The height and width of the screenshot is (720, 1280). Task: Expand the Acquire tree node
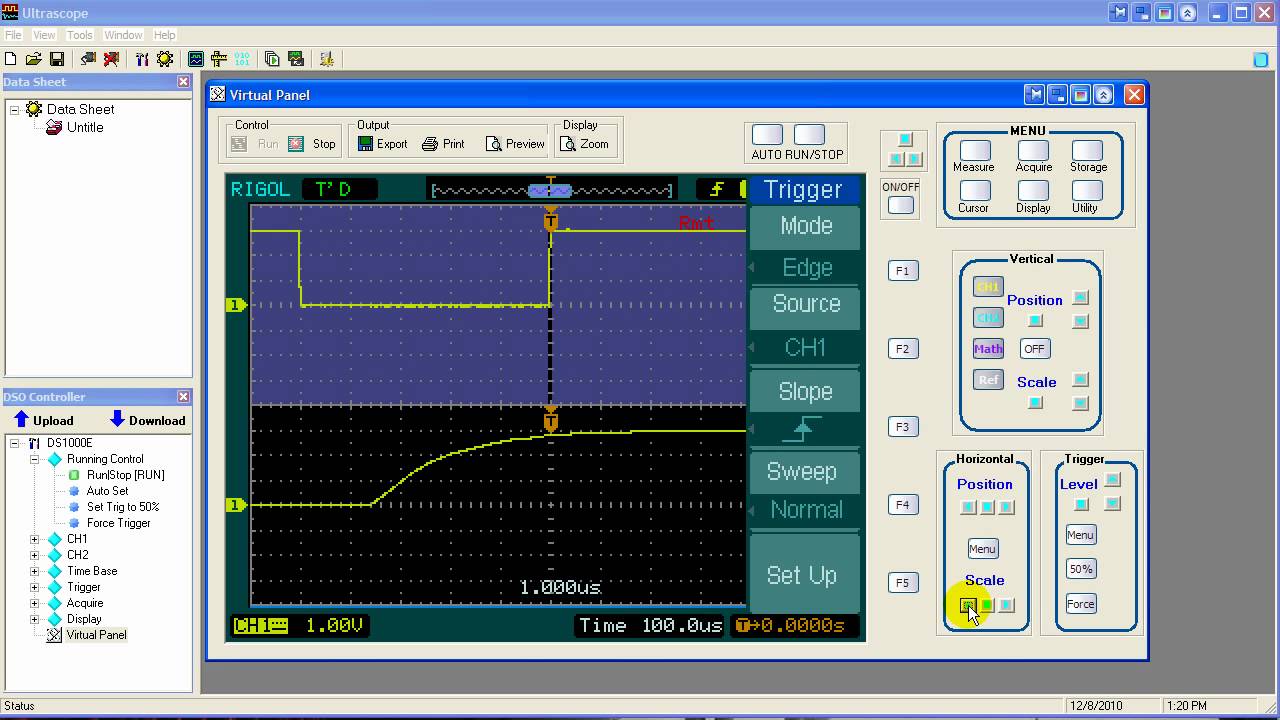35,603
